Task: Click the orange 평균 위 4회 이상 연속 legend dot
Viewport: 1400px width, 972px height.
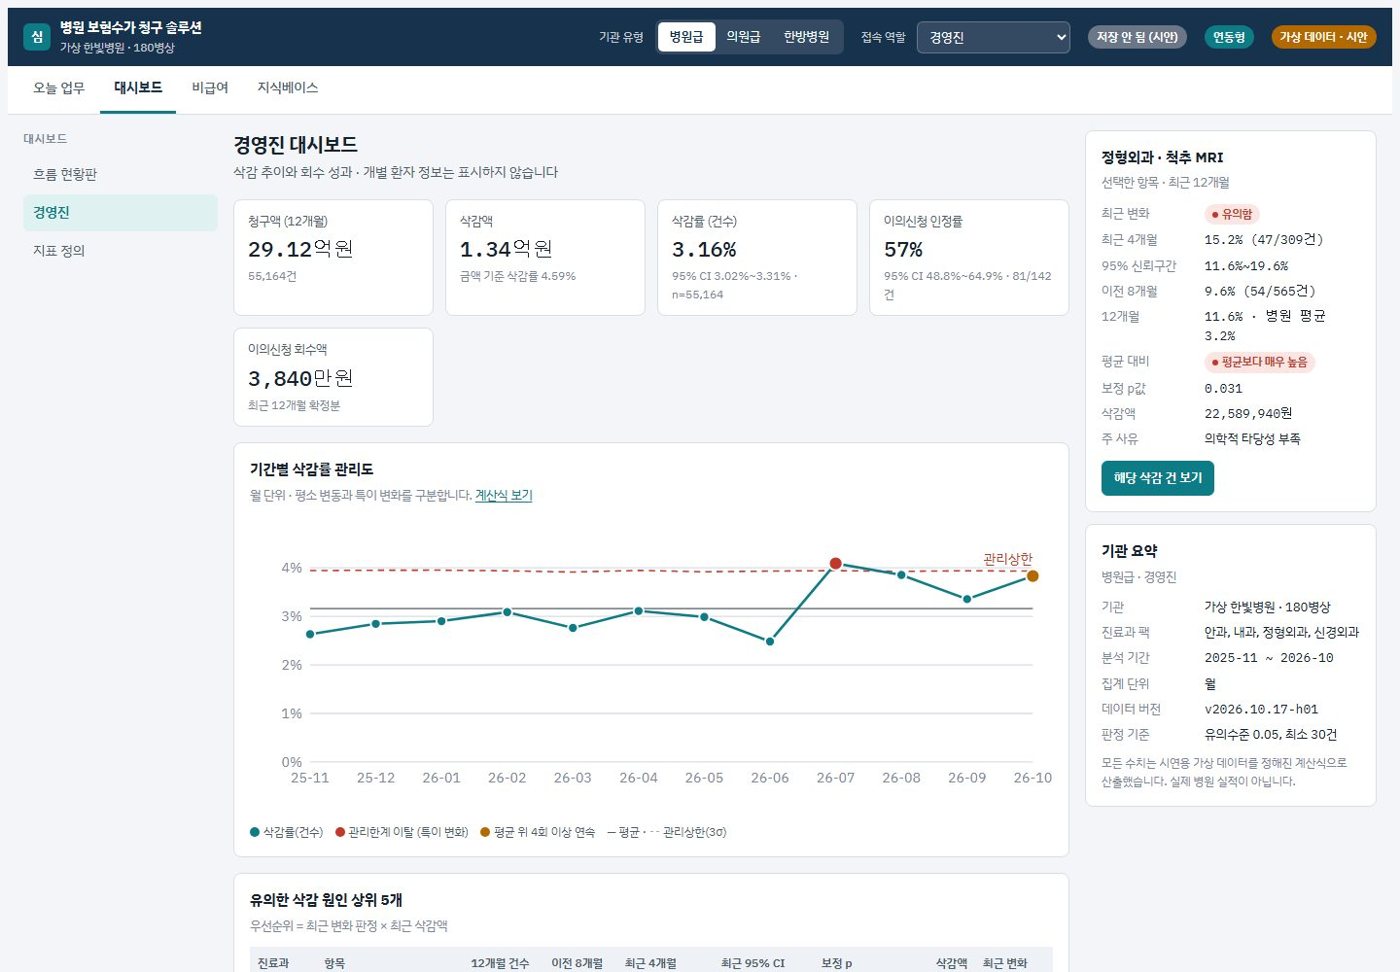Action: pos(485,832)
